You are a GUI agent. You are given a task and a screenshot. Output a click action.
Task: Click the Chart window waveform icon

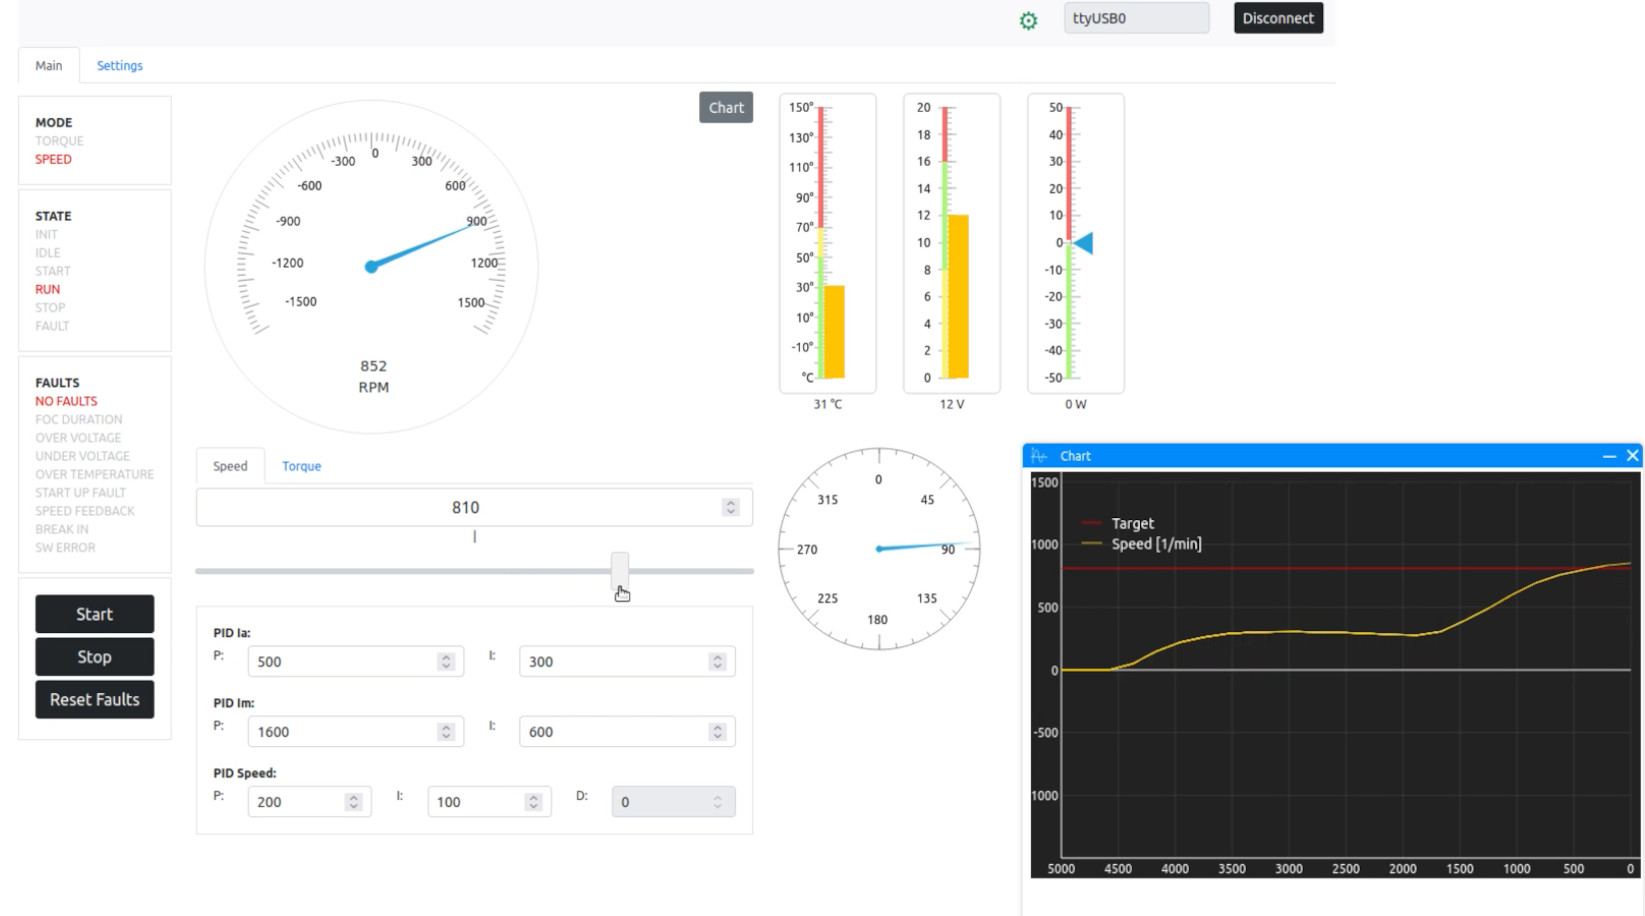point(1039,456)
